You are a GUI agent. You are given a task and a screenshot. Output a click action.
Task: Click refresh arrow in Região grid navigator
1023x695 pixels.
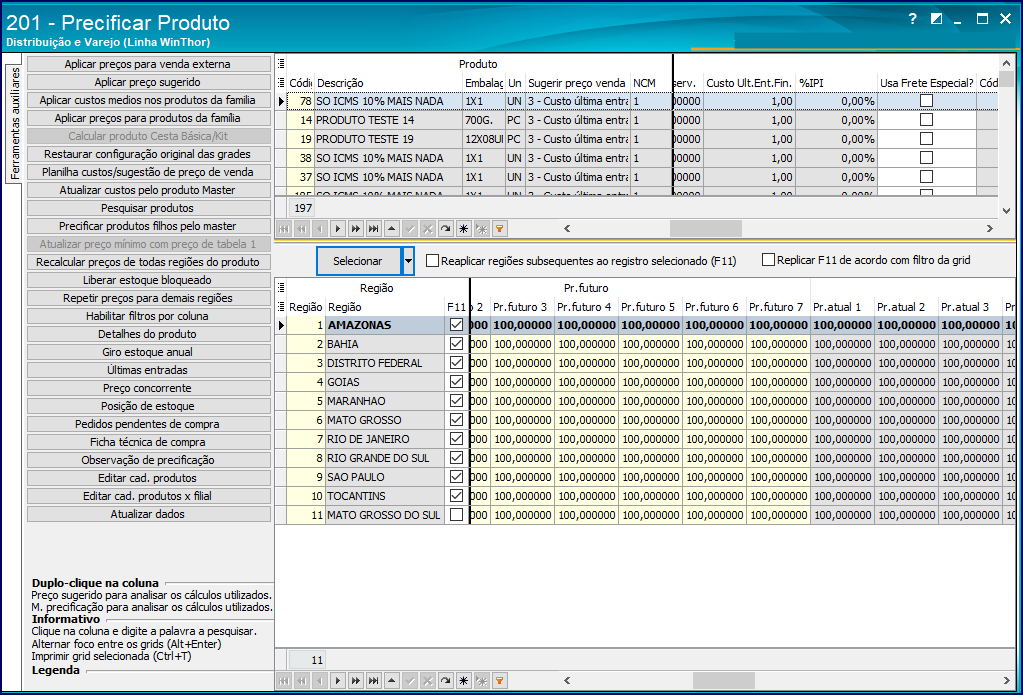pos(446,681)
